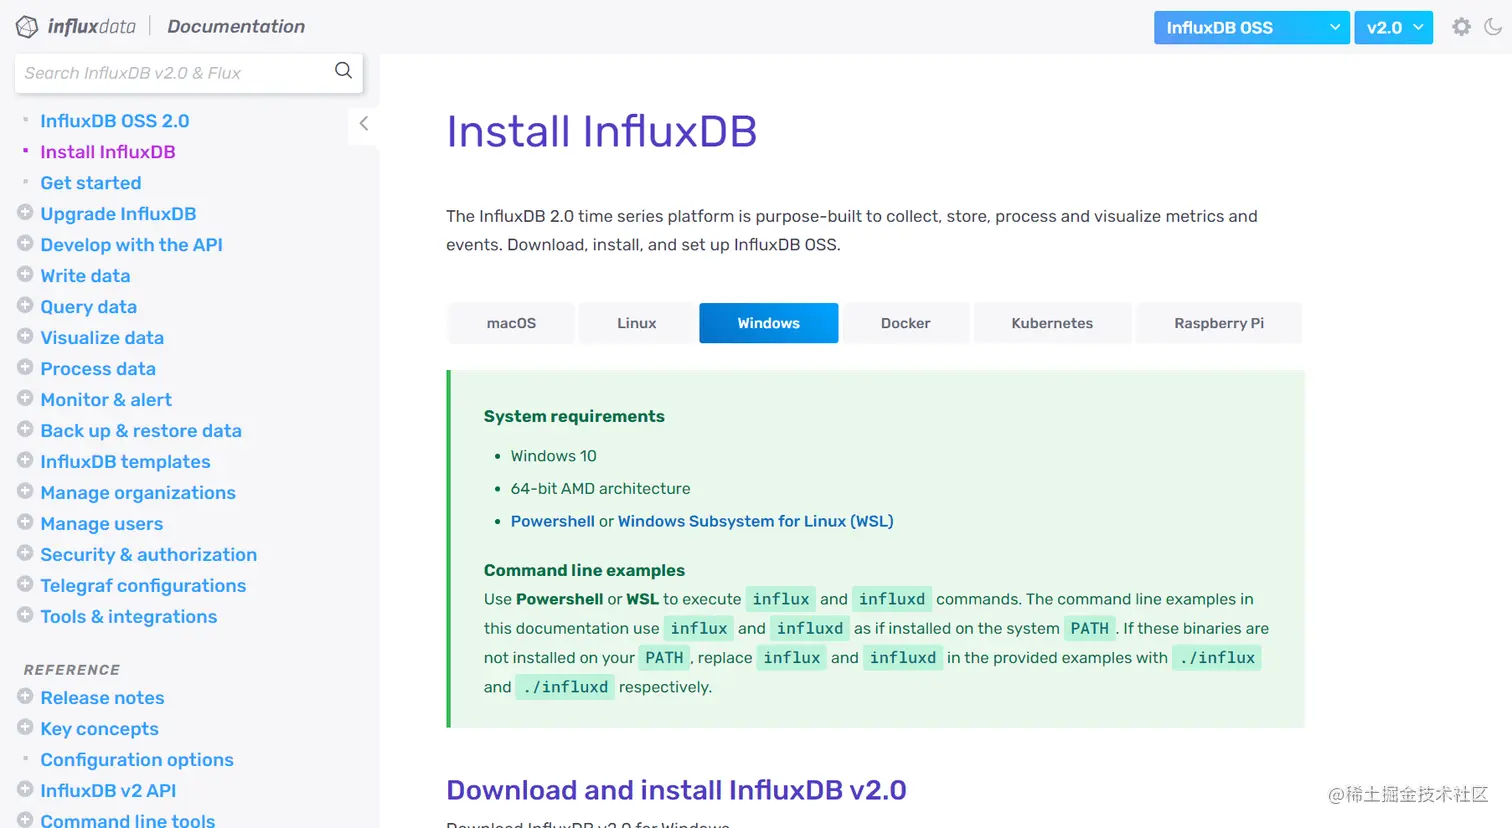The height and width of the screenshot is (828, 1512).
Task: Open the v2.0 version dropdown
Action: 1394,28
